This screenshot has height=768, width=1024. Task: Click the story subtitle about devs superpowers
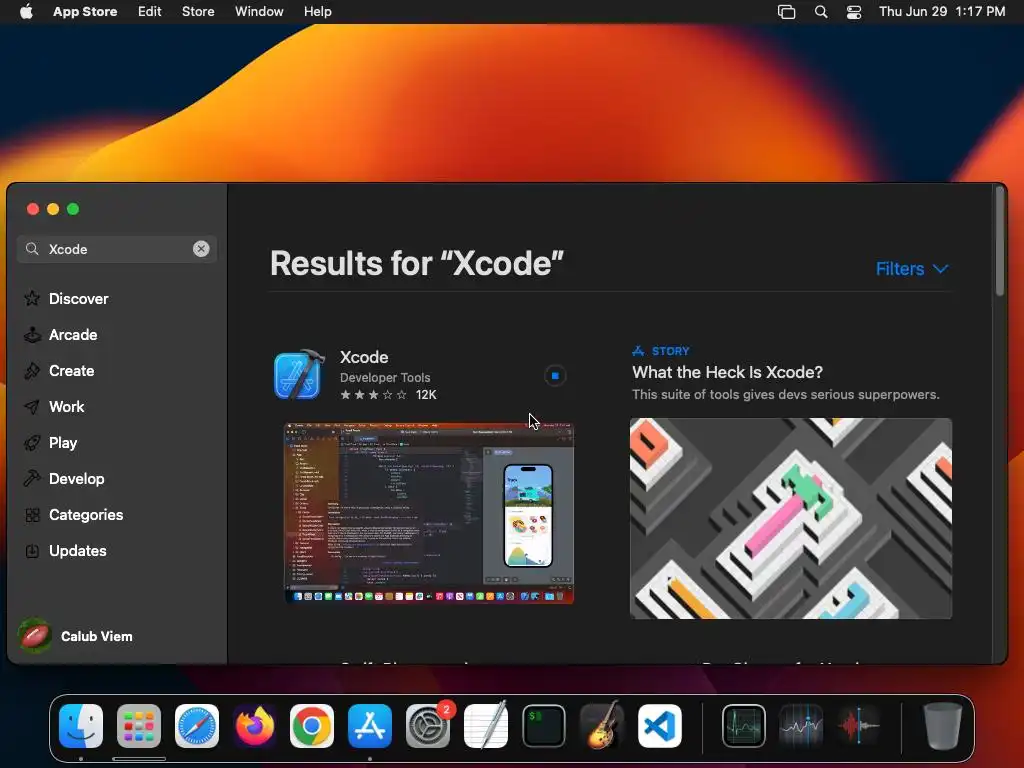point(786,394)
